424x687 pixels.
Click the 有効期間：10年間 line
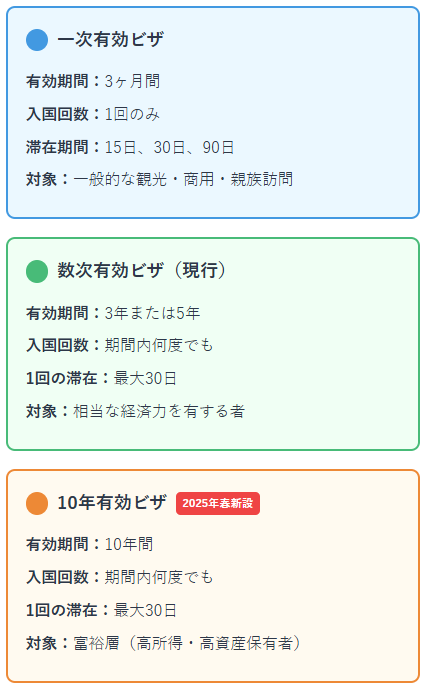pos(90,545)
